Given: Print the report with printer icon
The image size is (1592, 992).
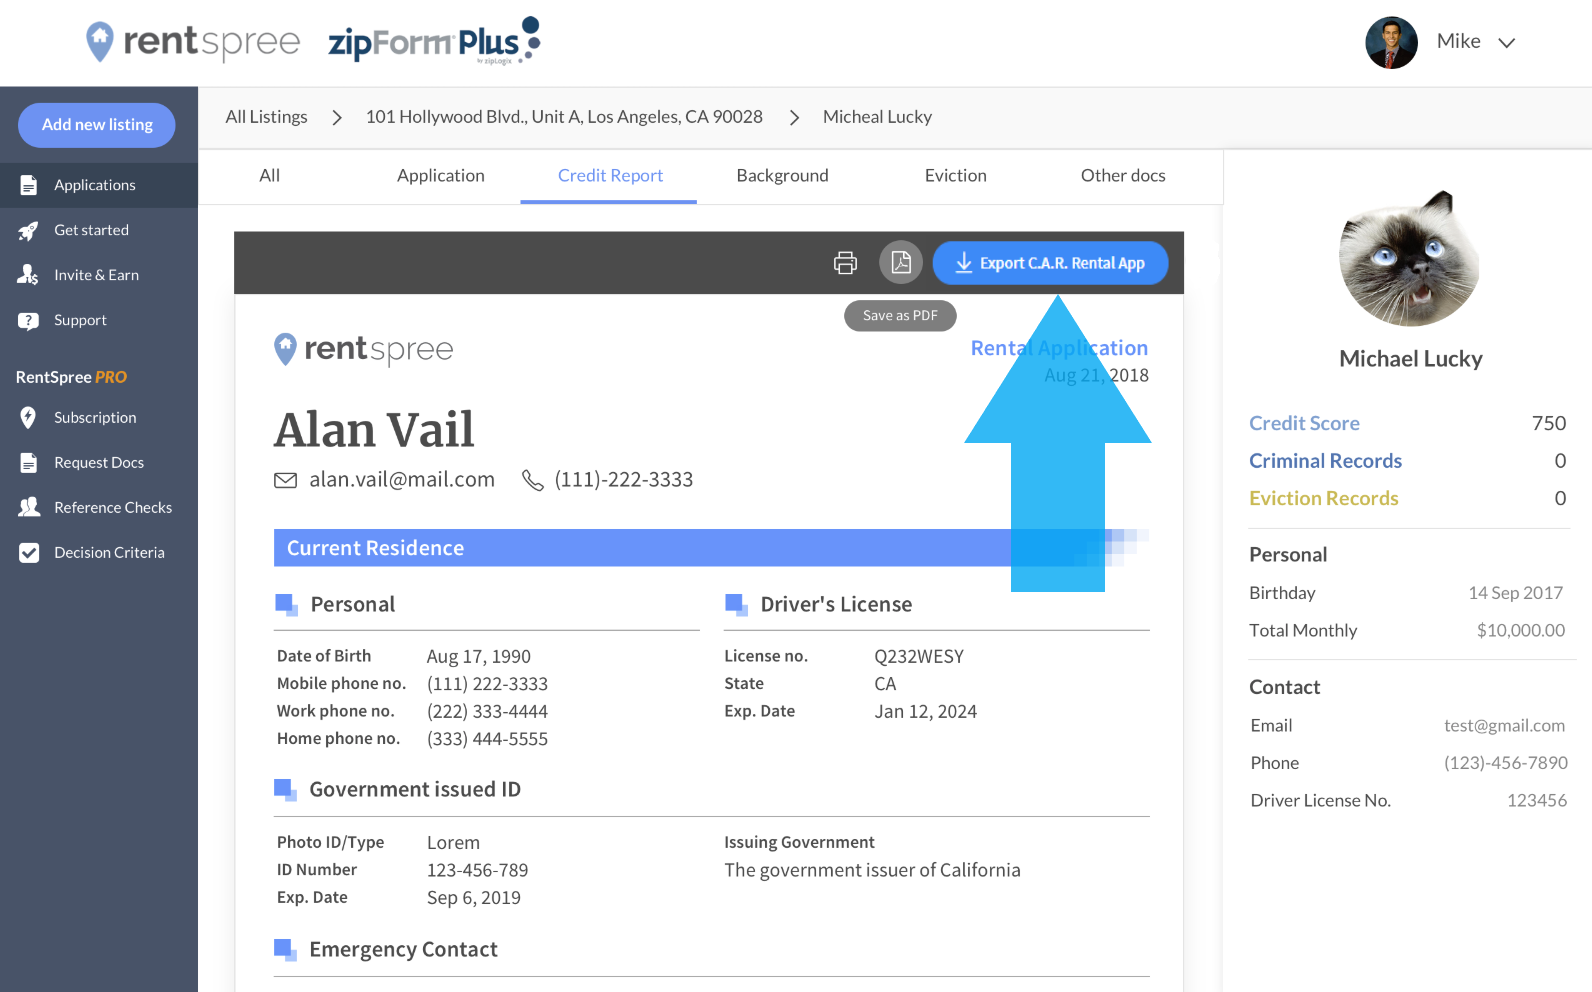Looking at the screenshot, I should (845, 263).
